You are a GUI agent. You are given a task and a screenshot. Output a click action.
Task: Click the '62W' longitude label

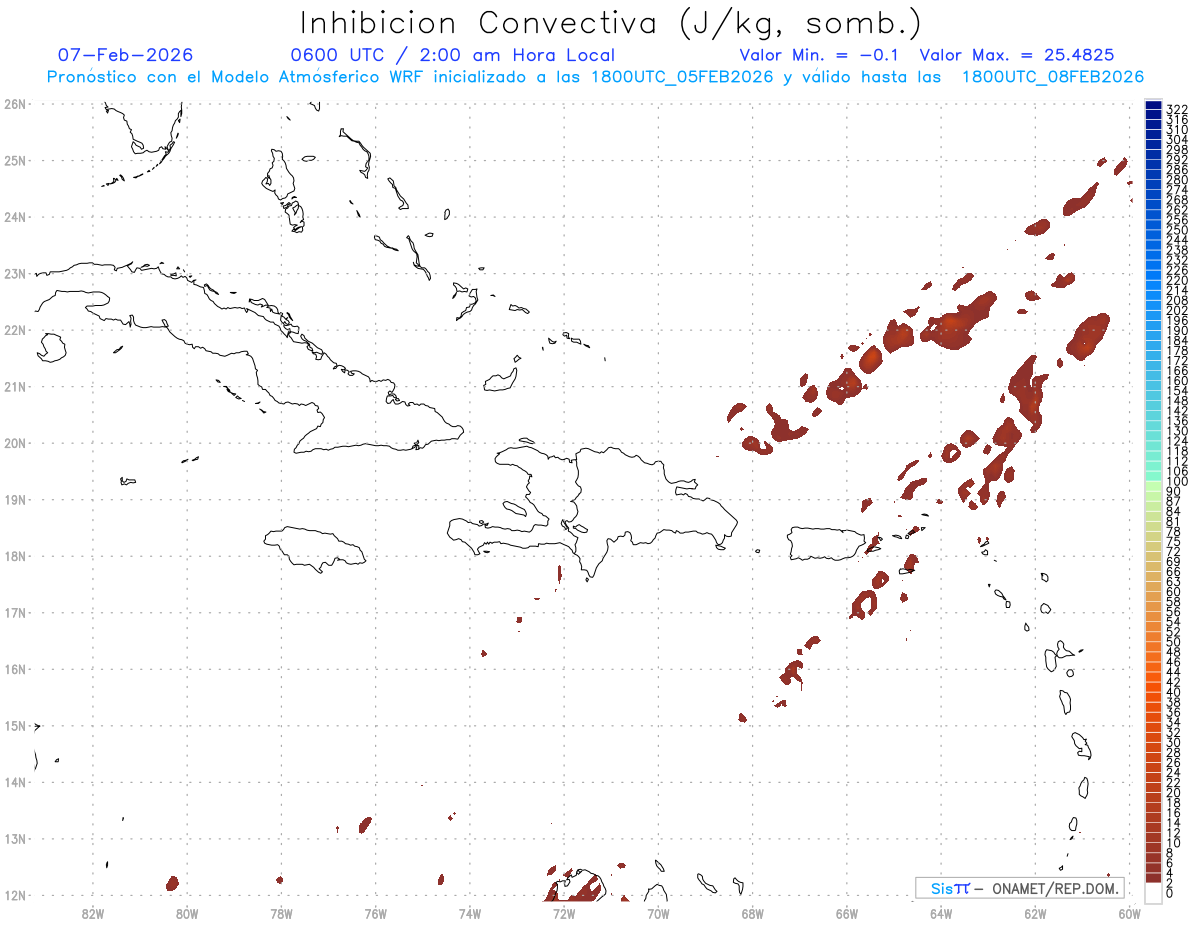coord(1035,913)
